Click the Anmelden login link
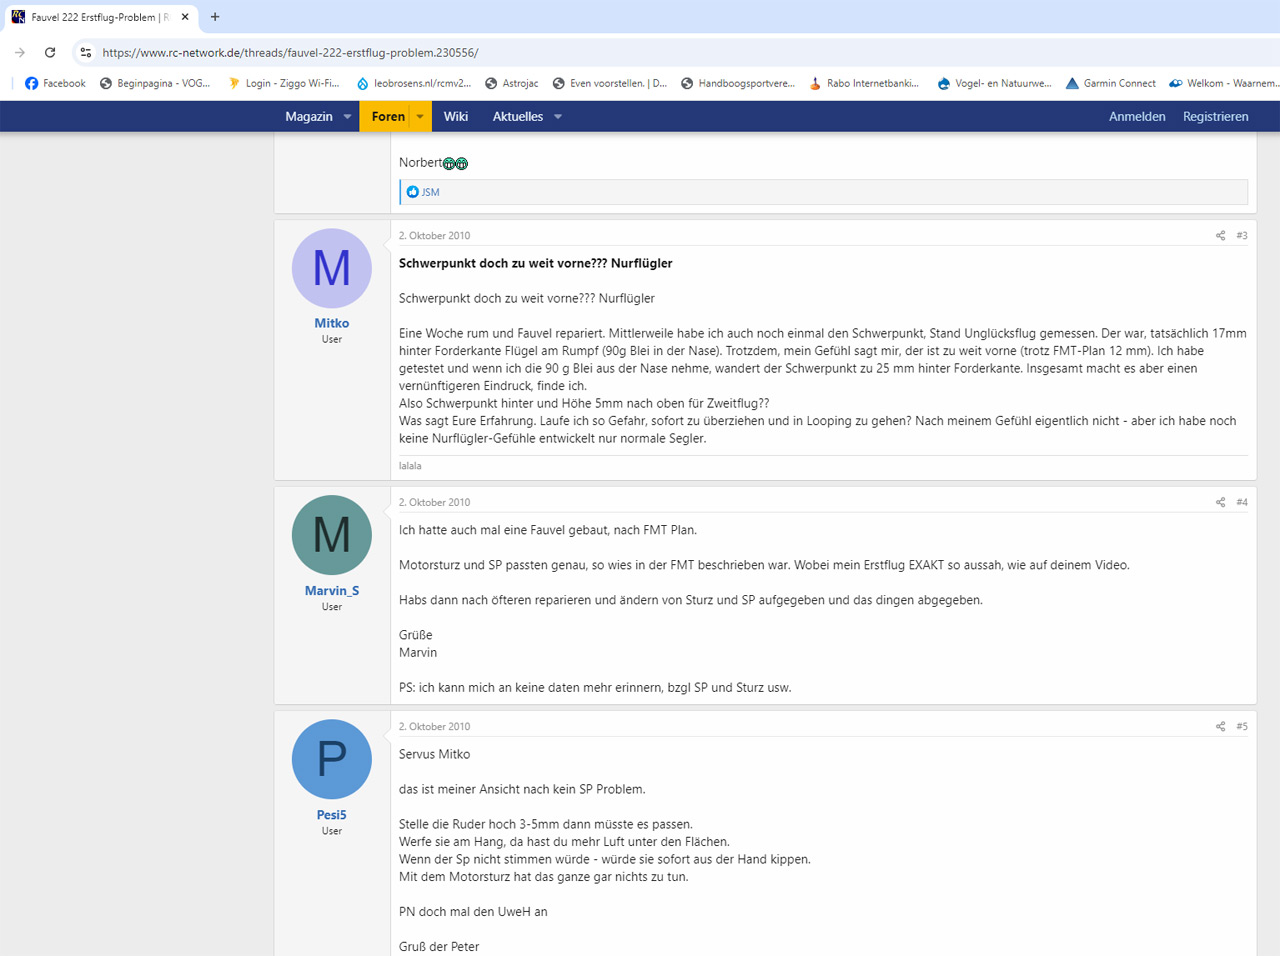This screenshot has width=1280, height=956. pyautogui.click(x=1137, y=117)
